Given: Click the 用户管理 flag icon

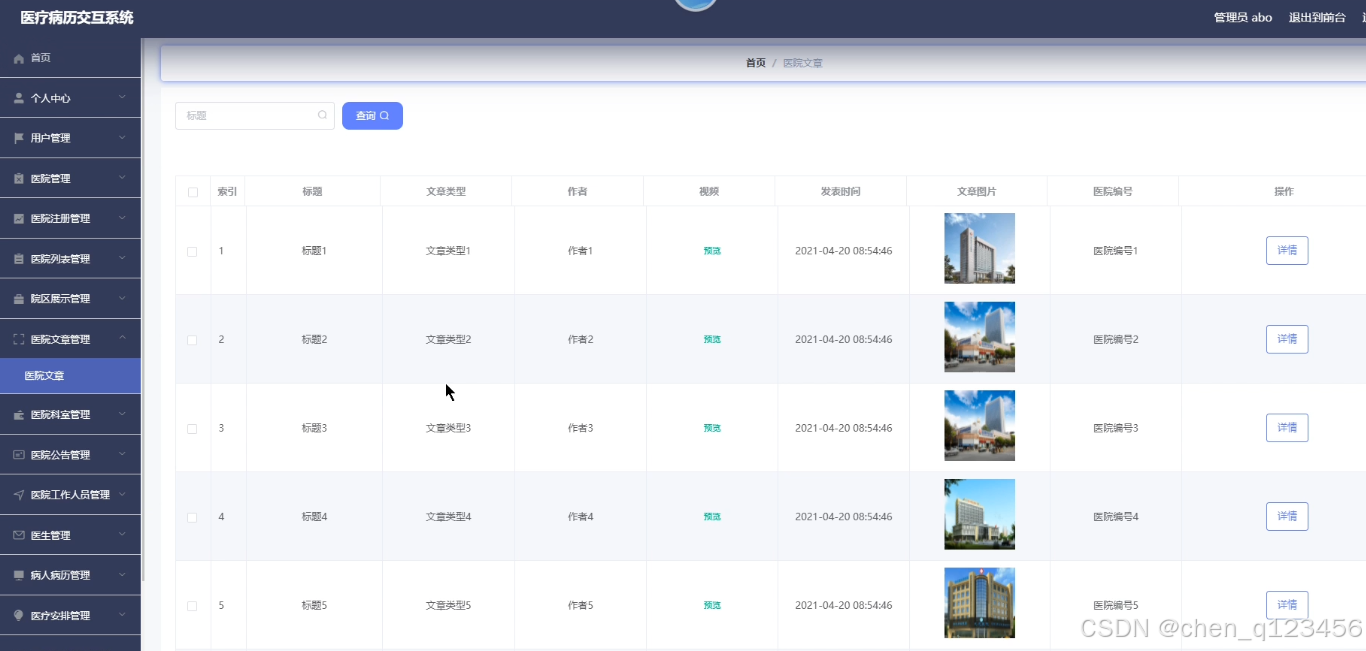Looking at the screenshot, I should pos(17,138).
